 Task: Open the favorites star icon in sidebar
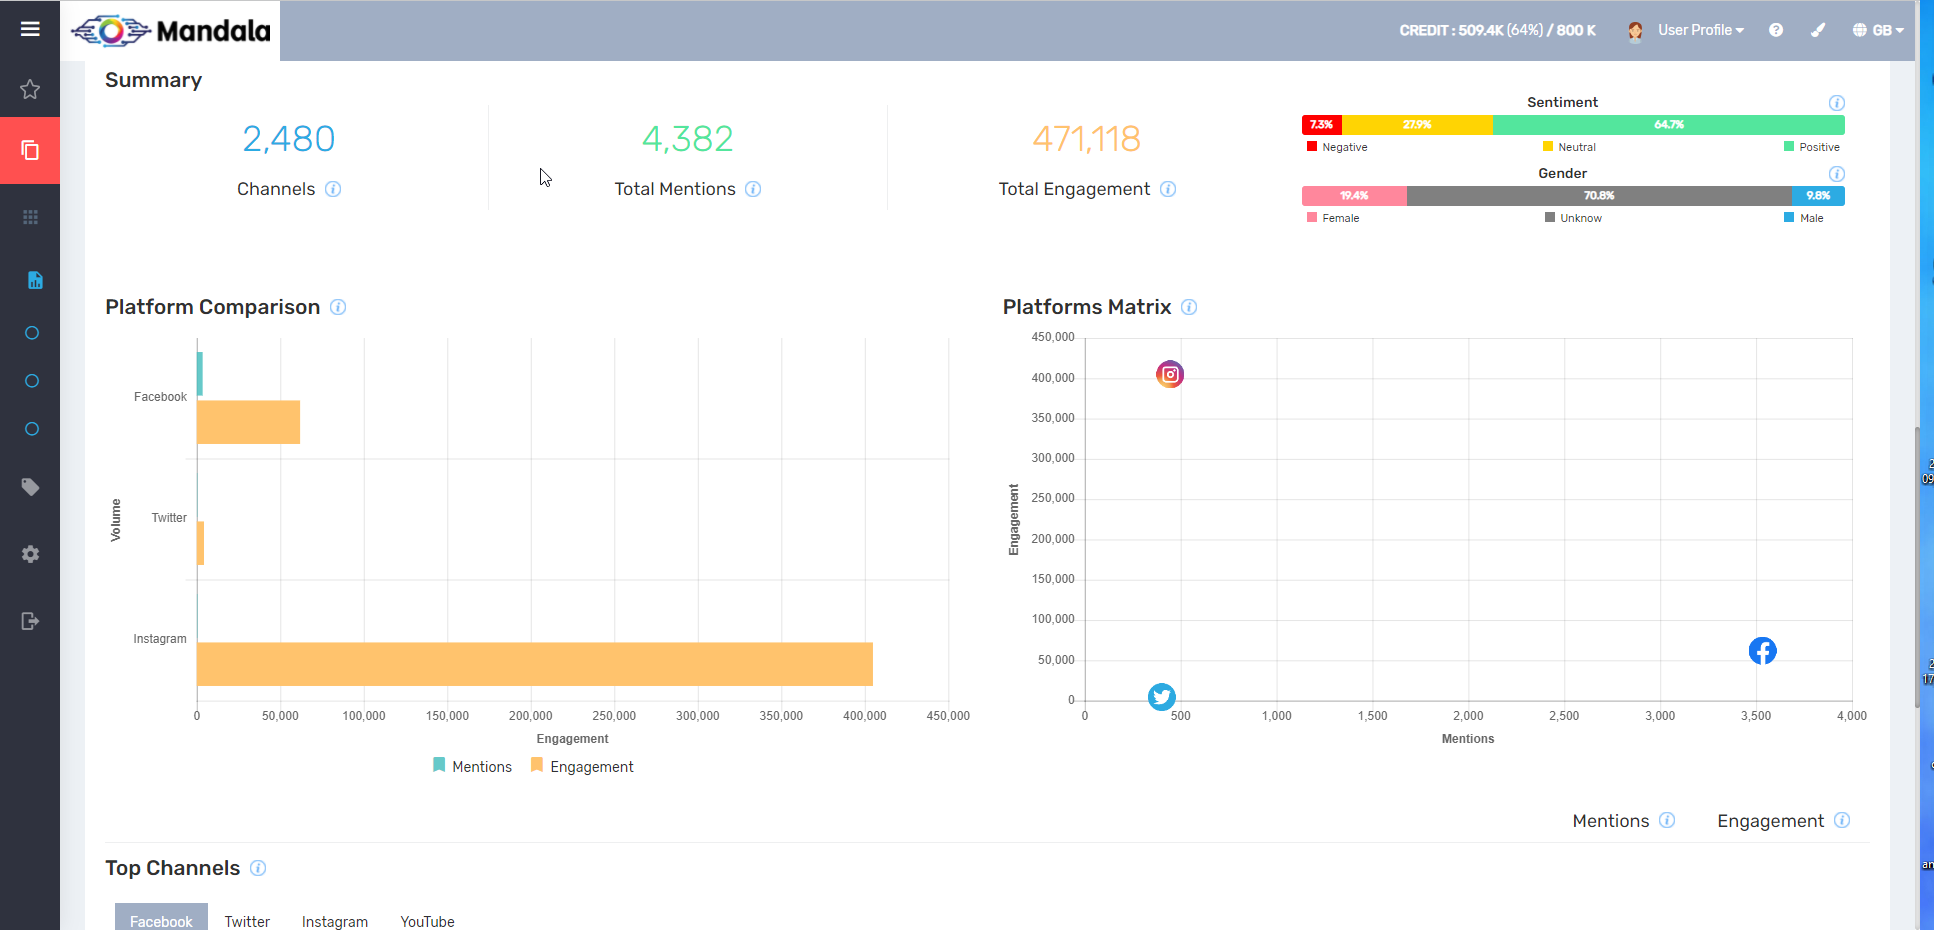click(x=30, y=90)
